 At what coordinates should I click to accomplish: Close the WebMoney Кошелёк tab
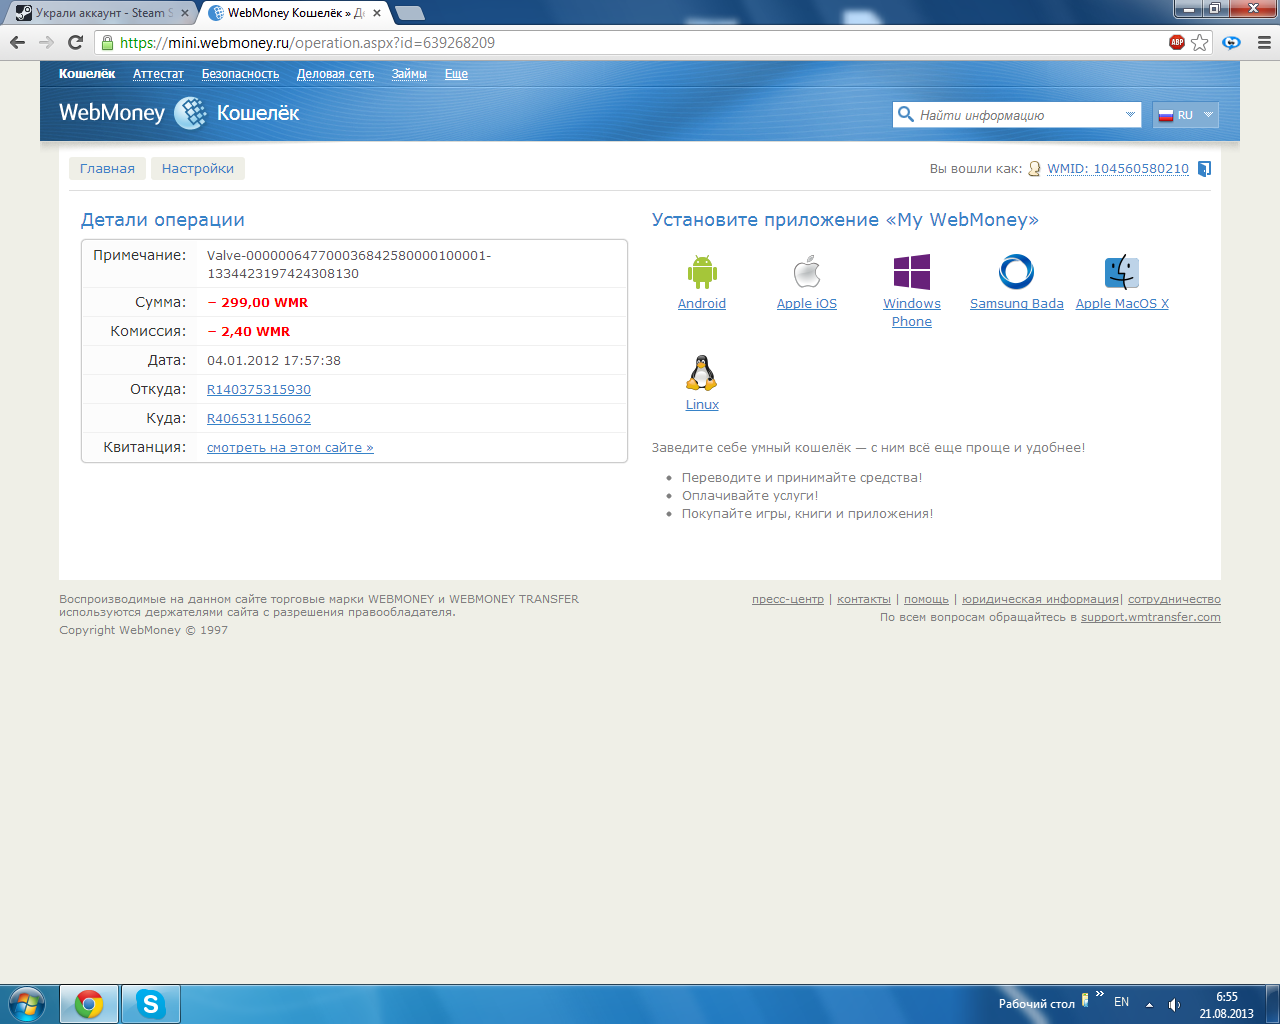tap(378, 13)
